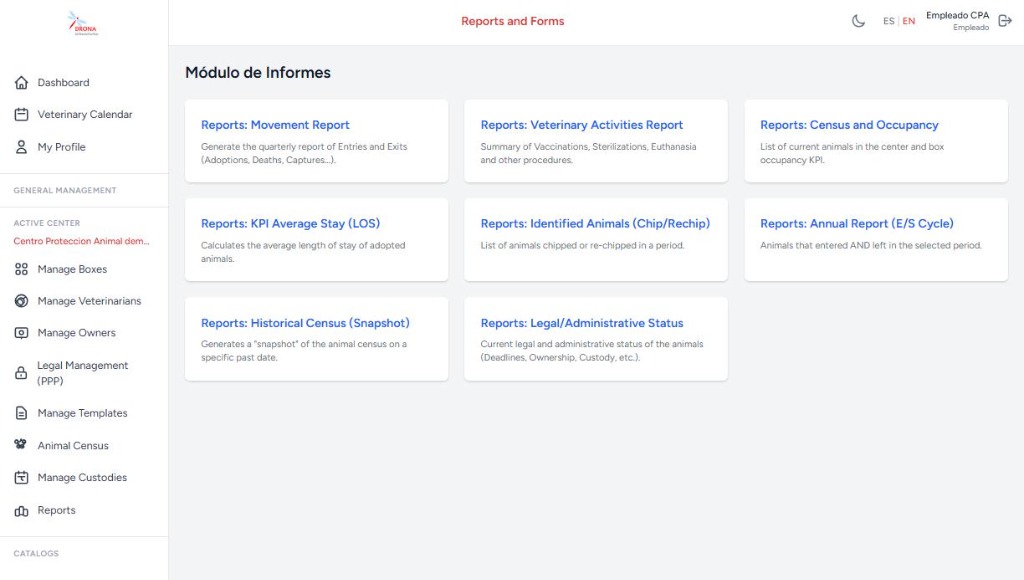This screenshot has height=580, width=1024.
Task: Toggle dark mode with moon icon
Action: point(858,21)
